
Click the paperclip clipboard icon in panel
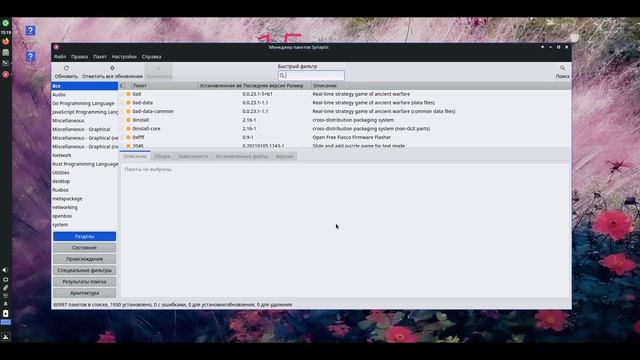point(5,288)
